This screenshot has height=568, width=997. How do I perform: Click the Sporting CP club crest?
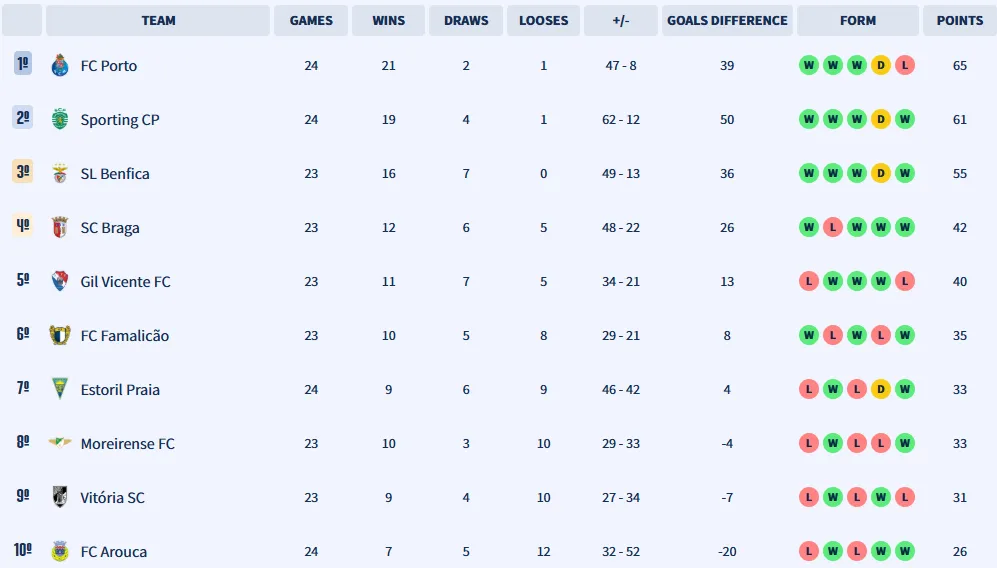pos(59,120)
